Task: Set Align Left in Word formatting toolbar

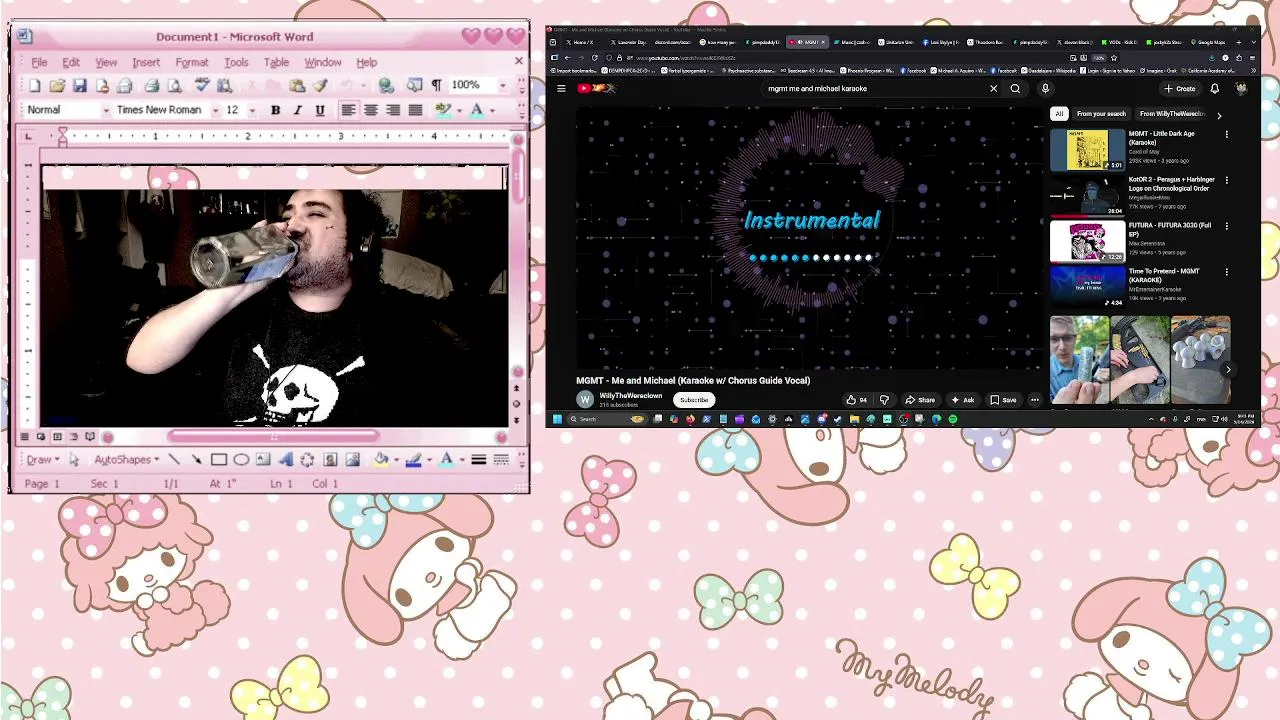Action: coord(348,110)
